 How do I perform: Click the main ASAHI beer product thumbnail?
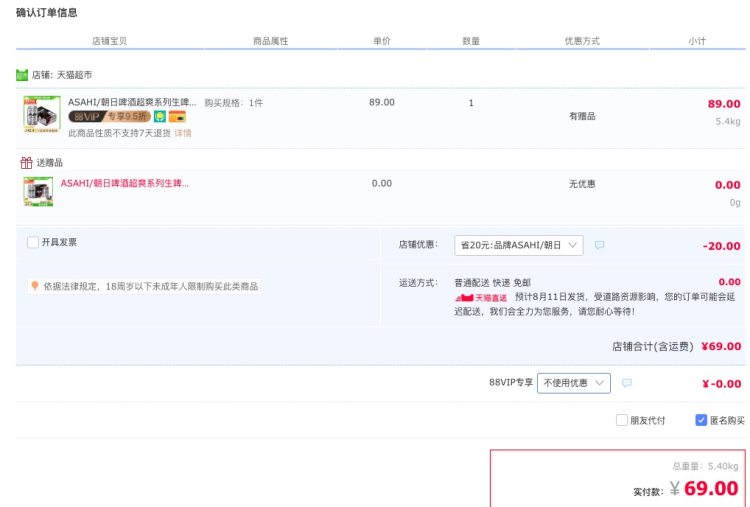click(x=42, y=114)
